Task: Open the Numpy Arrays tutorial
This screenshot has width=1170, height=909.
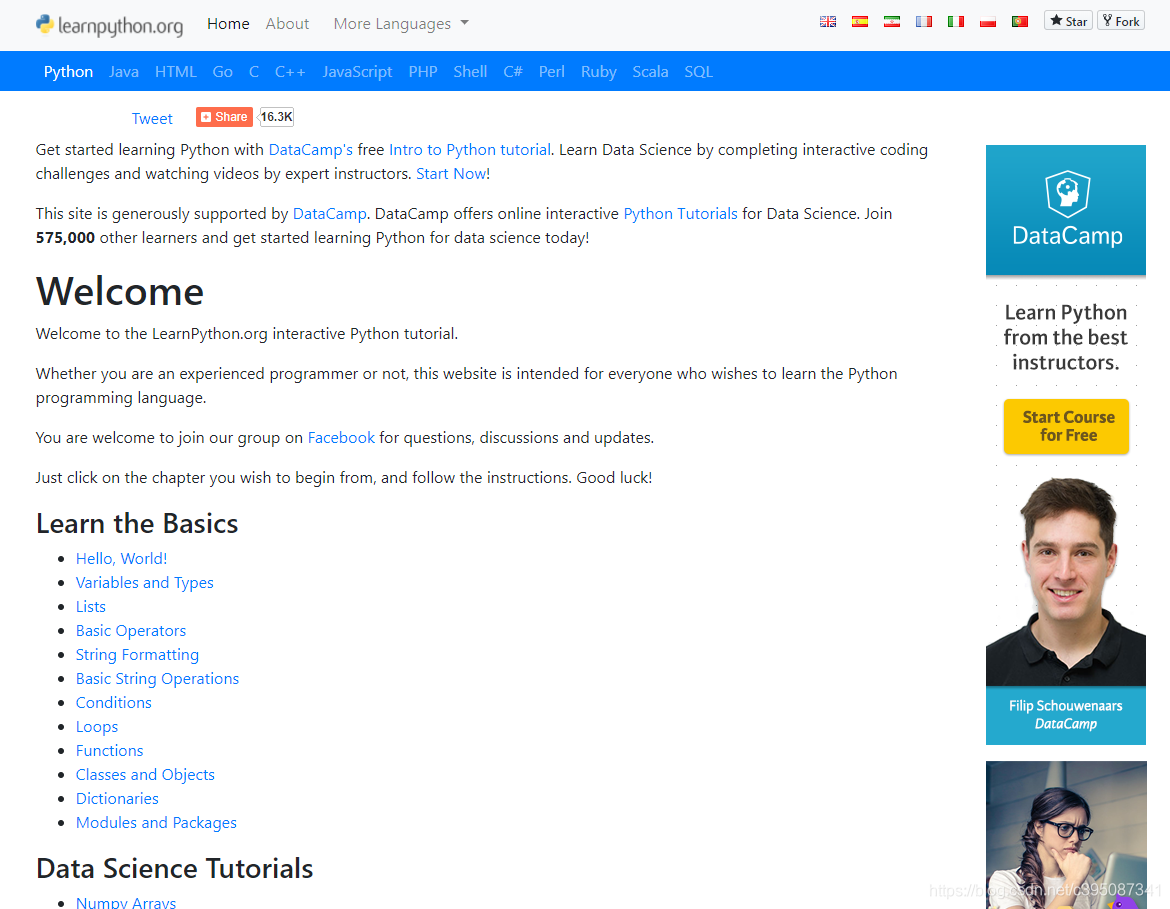Action: (126, 902)
